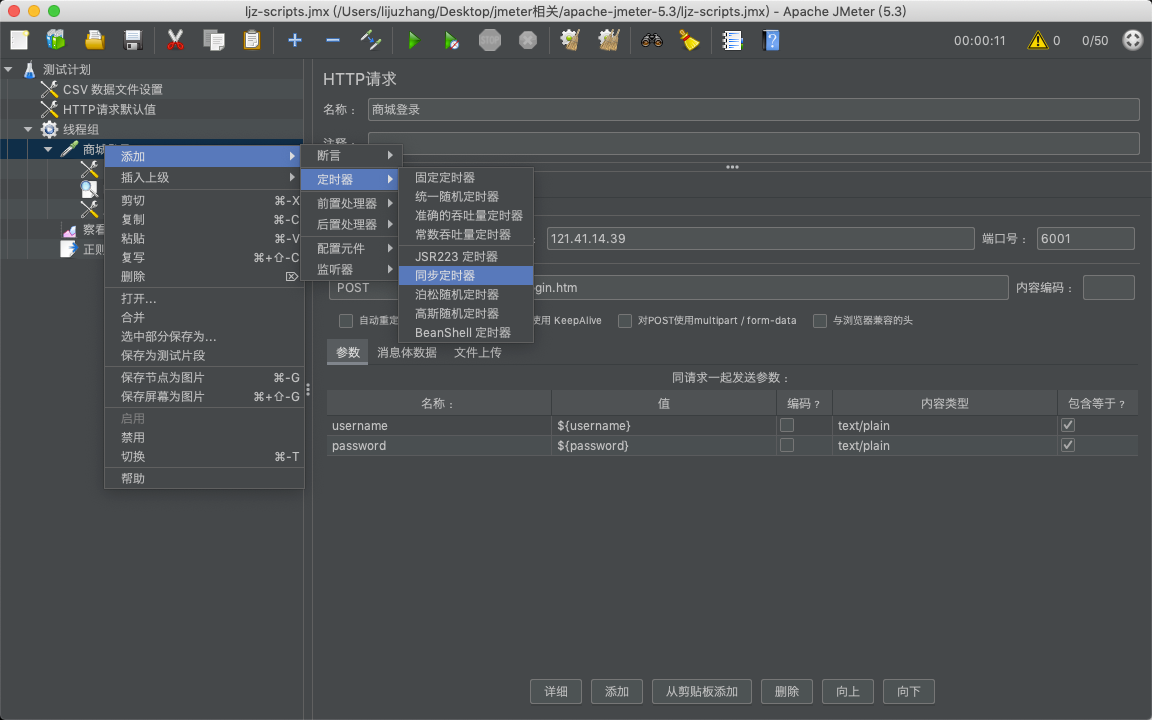Select 禁用 in context menu
1152x720 pixels.
pos(204,438)
